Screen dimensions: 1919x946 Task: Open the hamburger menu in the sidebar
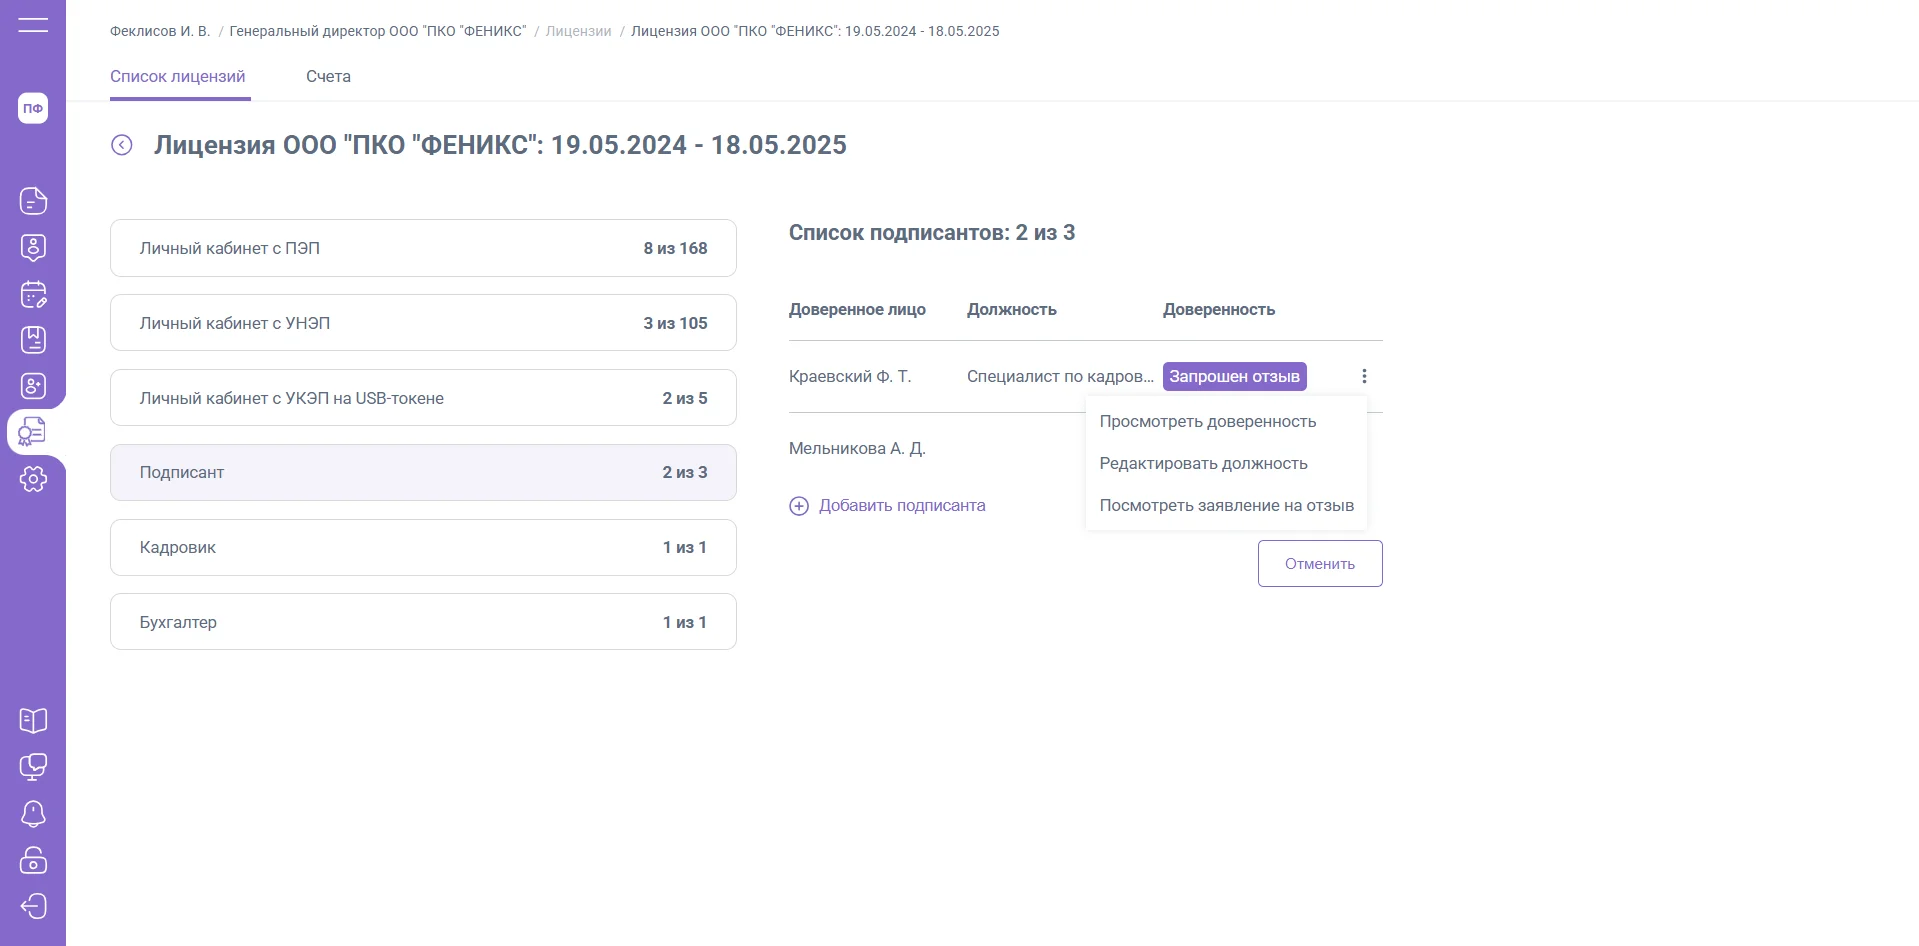pos(33,25)
